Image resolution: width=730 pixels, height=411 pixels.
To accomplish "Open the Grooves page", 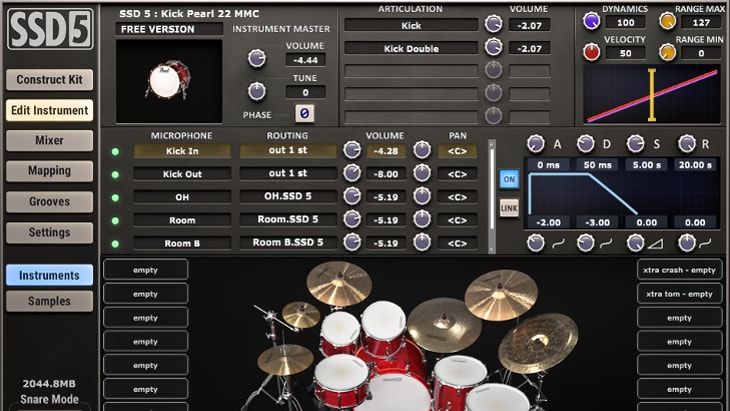I will 49,202.
